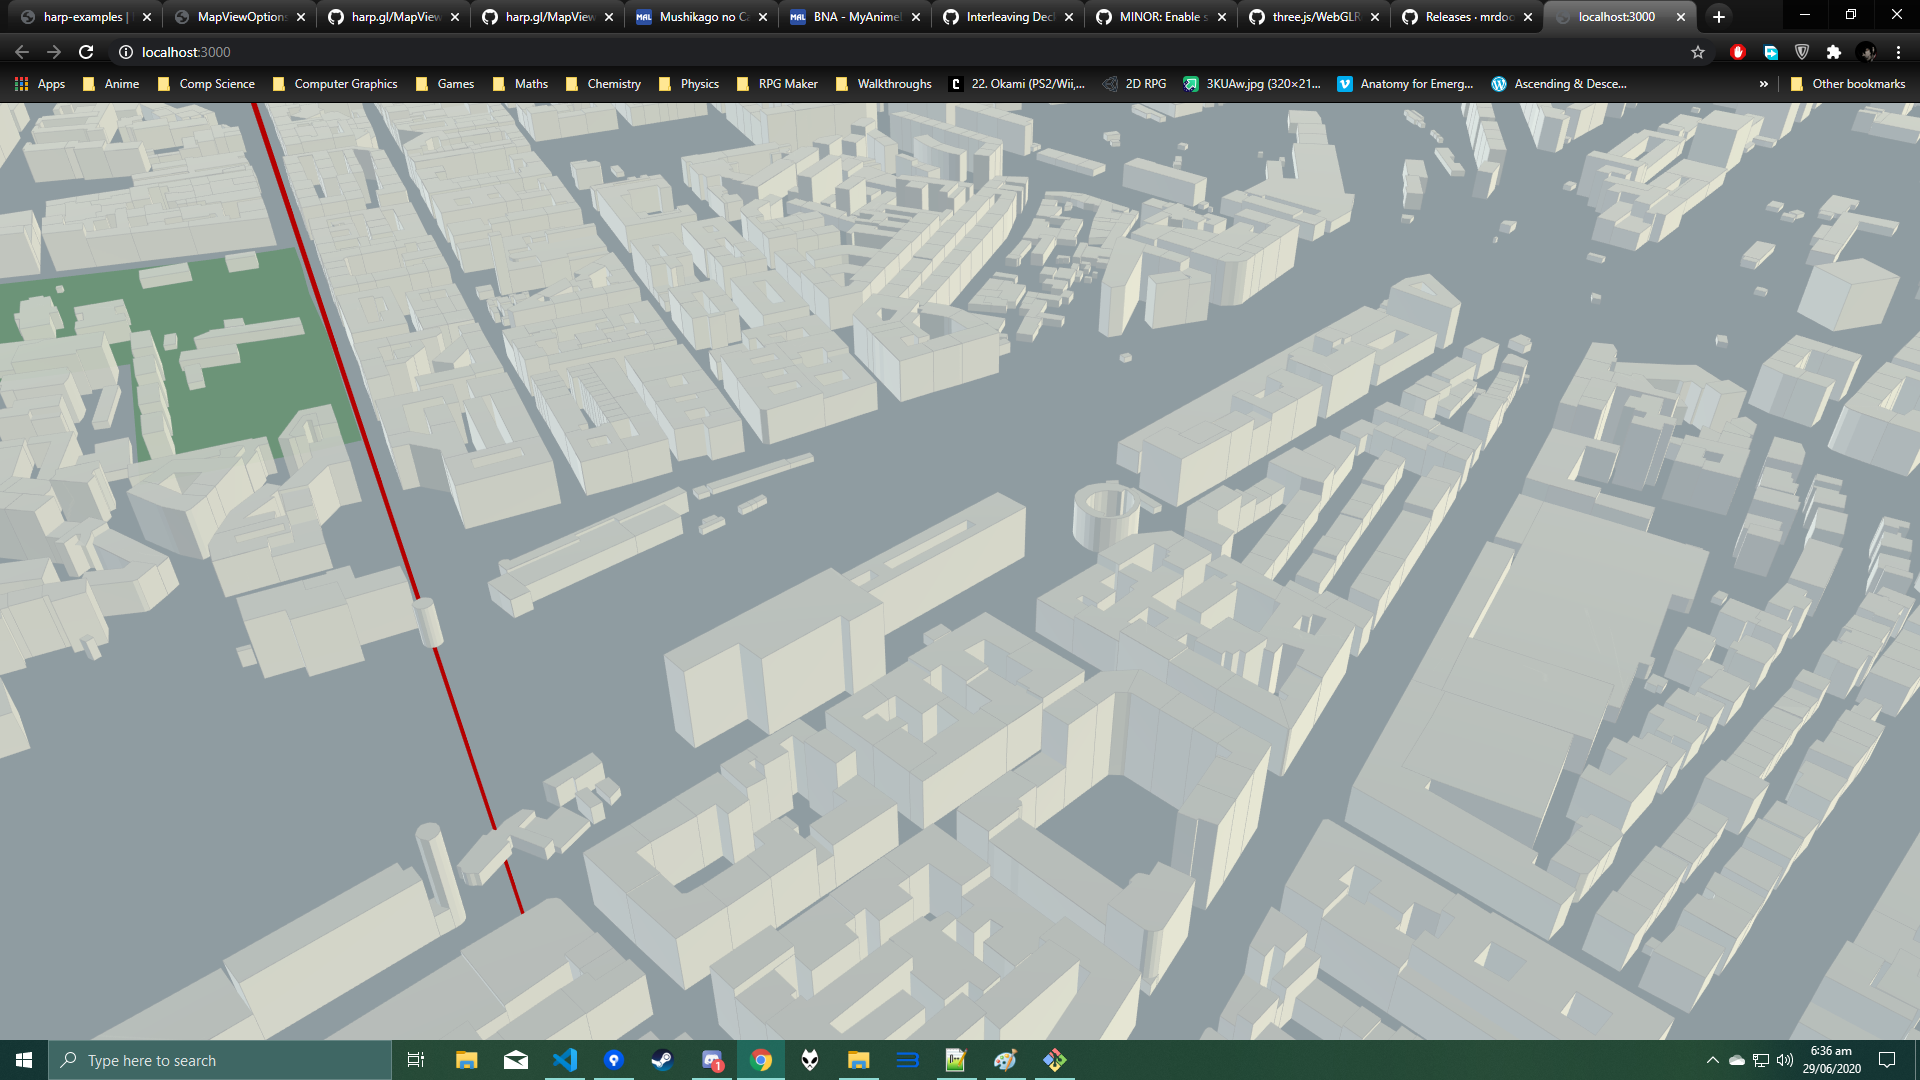Open Discord from the taskbar
The height and width of the screenshot is (1080, 1920).
[x=712, y=1060]
